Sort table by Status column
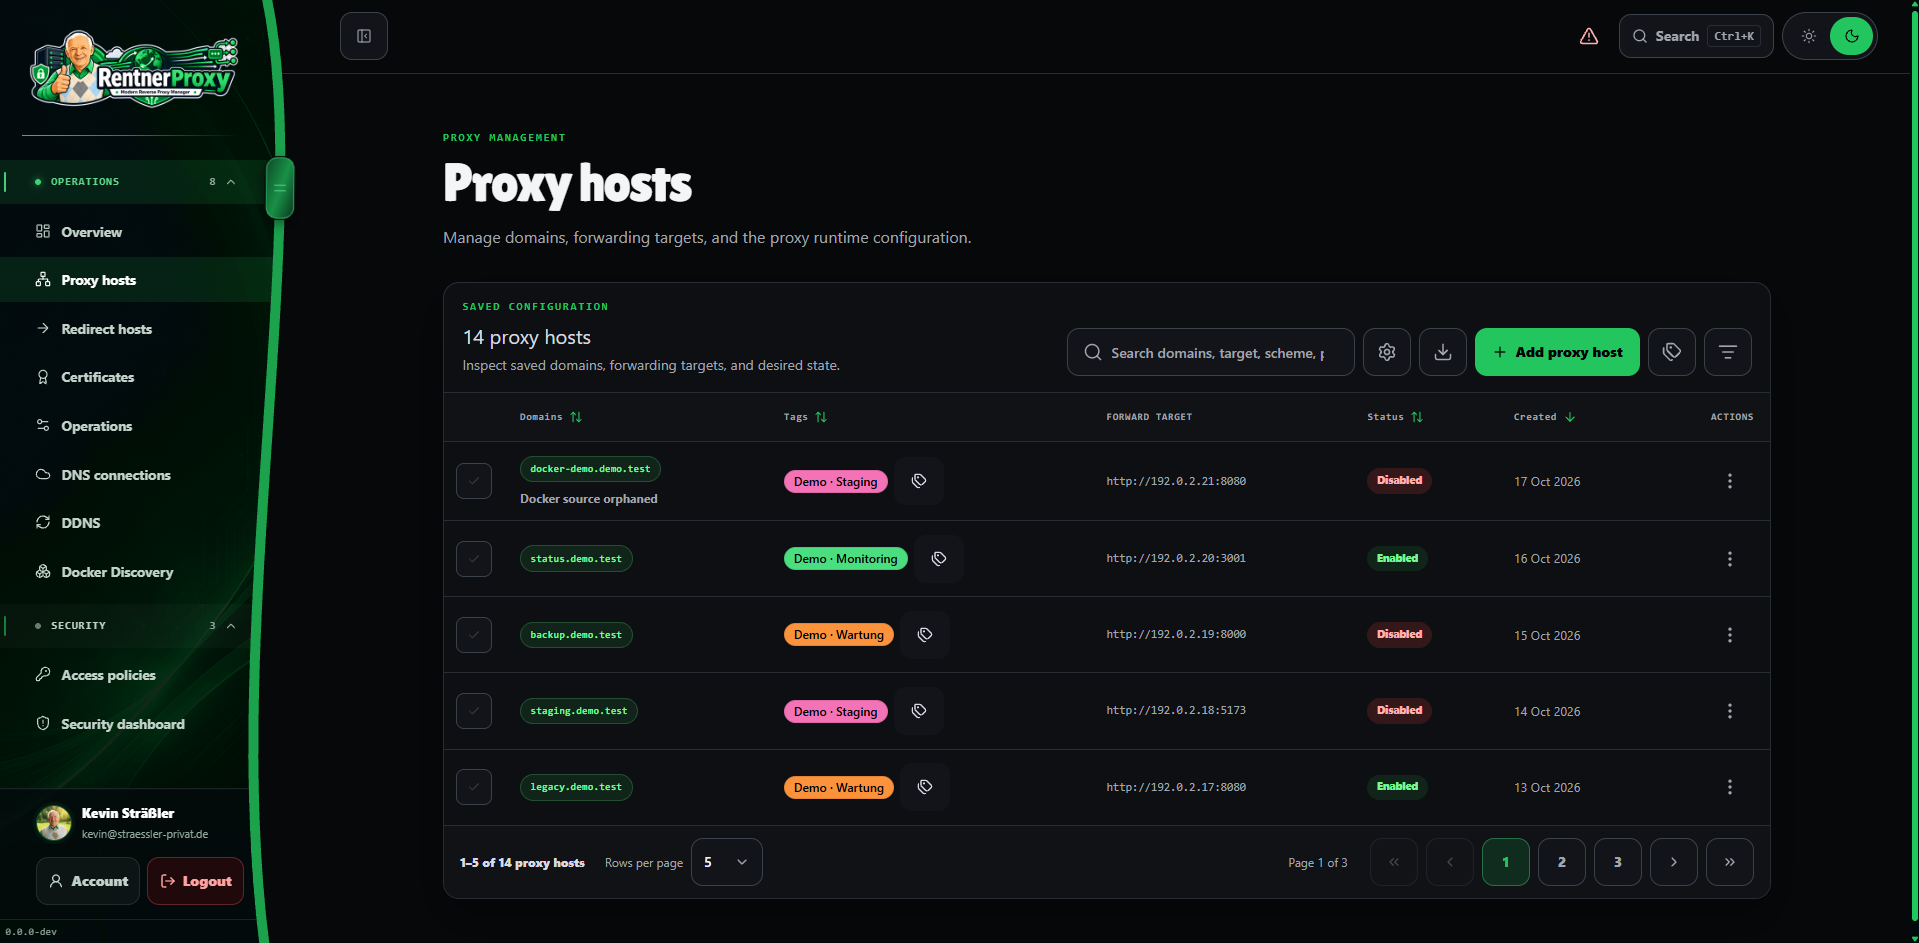Screen dimensions: 1919x943 [x=1395, y=417]
